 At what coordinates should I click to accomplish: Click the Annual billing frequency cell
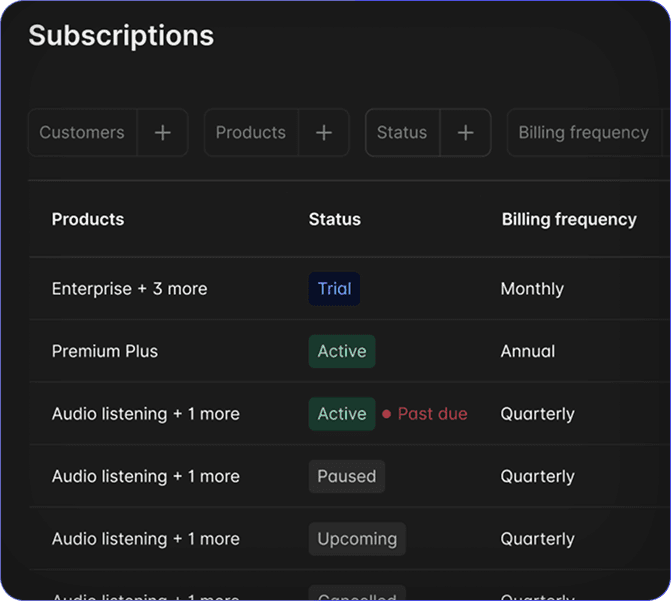528,351
